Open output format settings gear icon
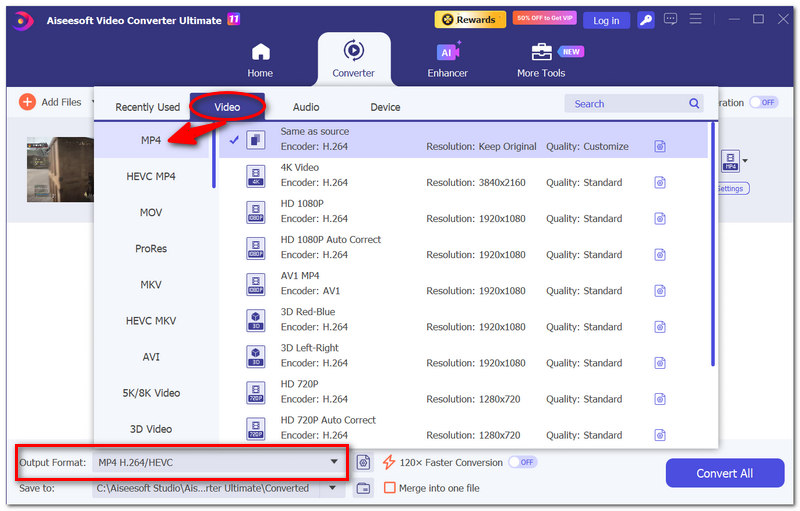Screen dimensions: 800x511 [x=363, y=463]
